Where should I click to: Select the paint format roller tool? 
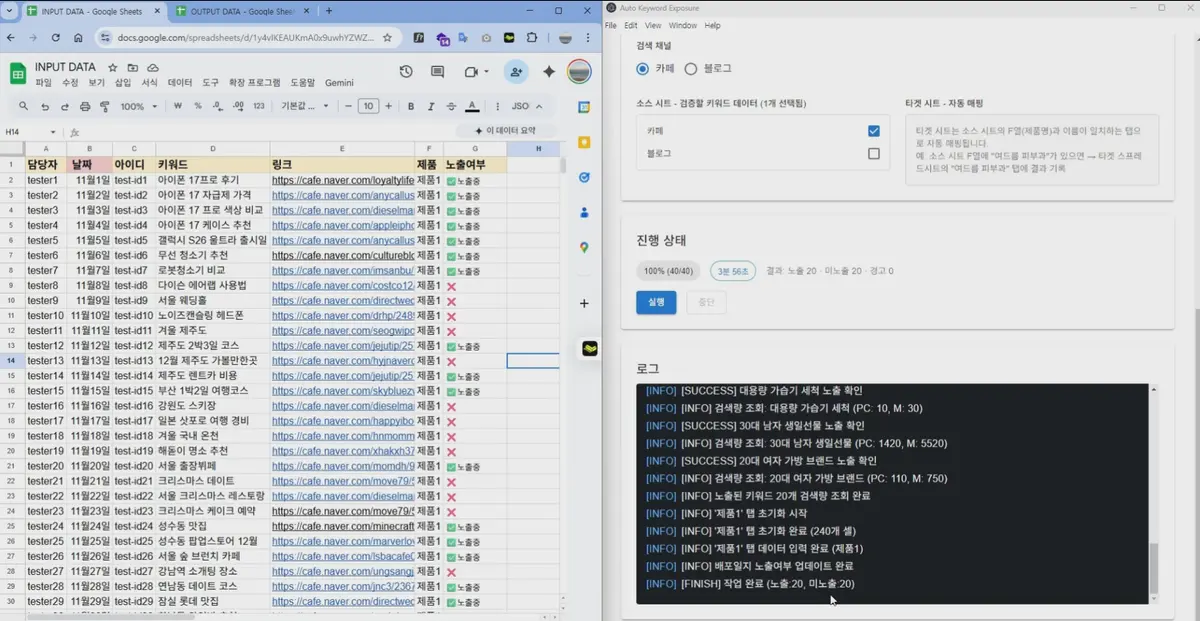(105, 106)
